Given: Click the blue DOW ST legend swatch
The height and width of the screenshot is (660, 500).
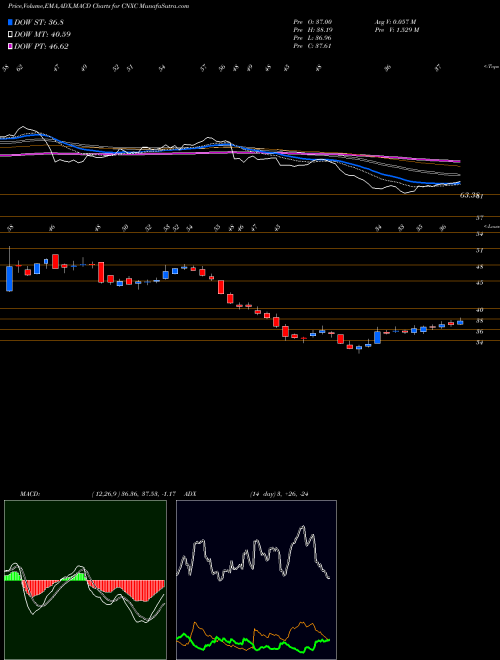Looking at the screenshot, I should point(10,22).
